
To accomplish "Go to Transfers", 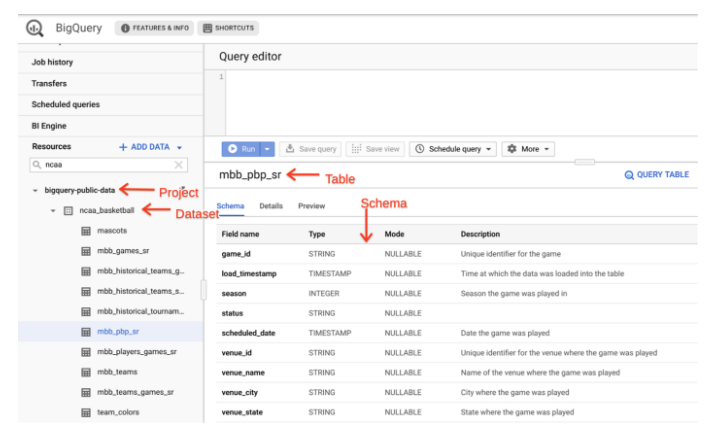I will tap(49, 83).
